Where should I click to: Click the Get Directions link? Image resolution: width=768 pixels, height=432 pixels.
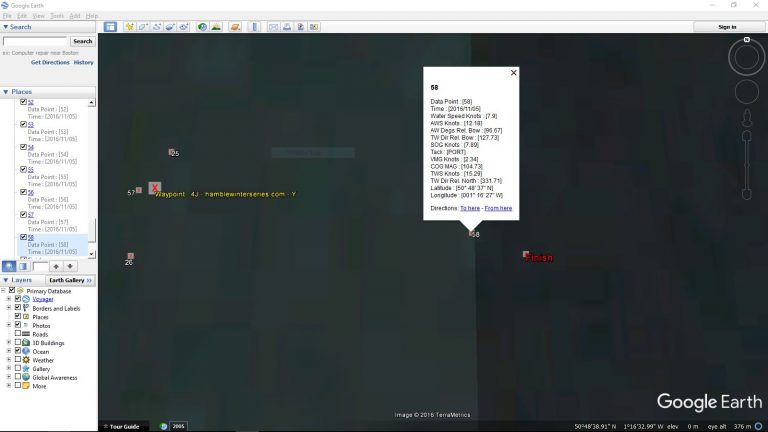pyautogui.click(x=50, y=62)
